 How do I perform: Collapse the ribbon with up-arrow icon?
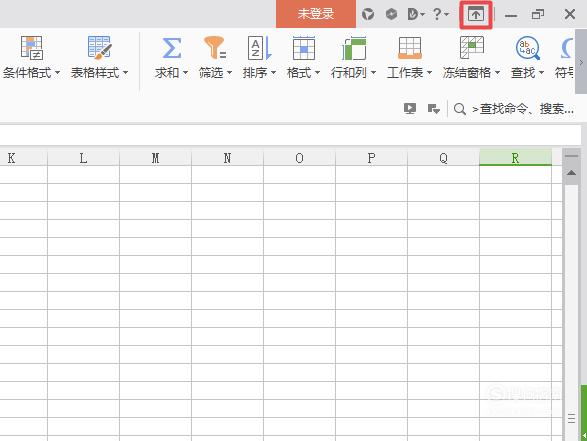pos(476,15)
